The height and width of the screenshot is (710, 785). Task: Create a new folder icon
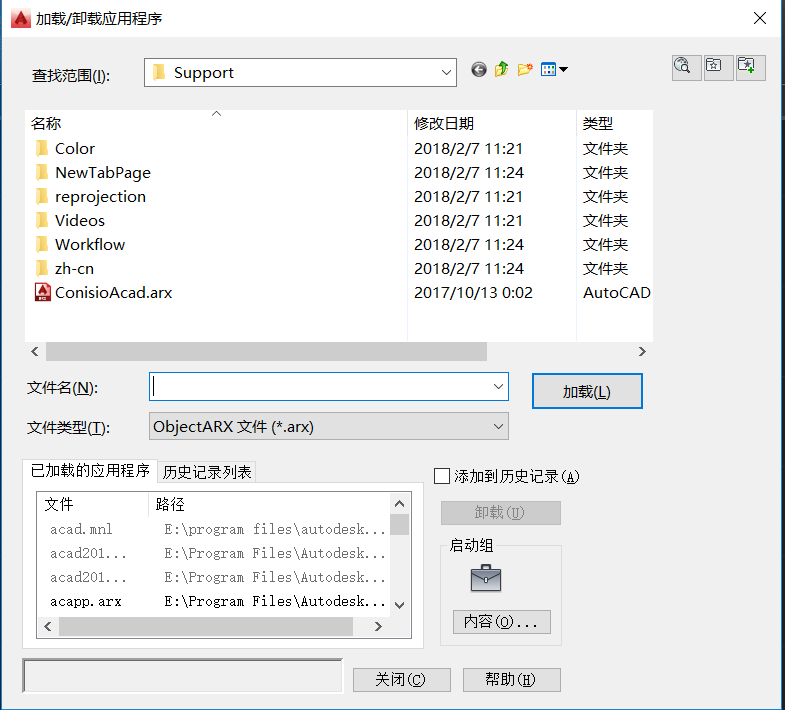point(525,69)
